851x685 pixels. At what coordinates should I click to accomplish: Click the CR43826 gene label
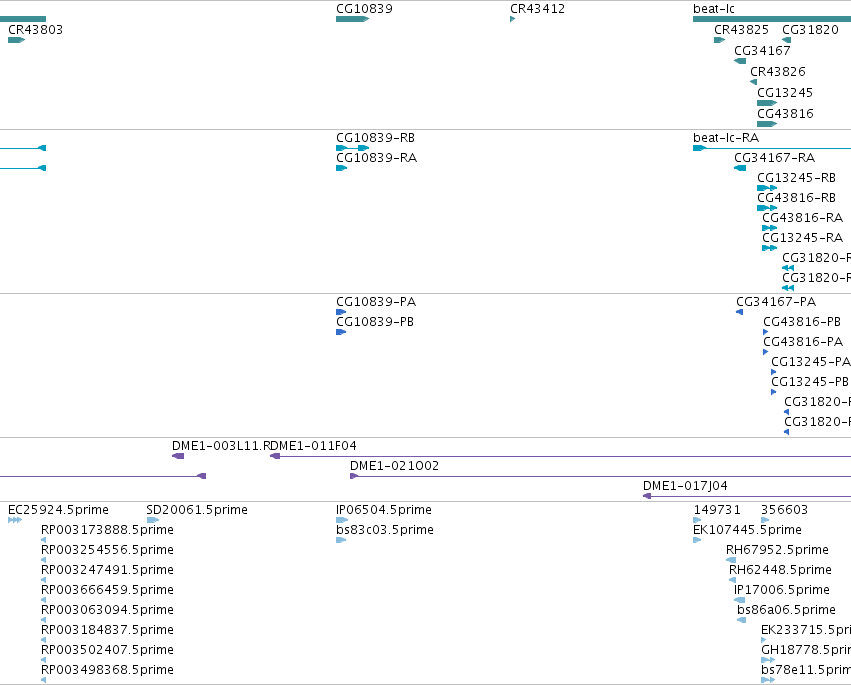(778, 71)
